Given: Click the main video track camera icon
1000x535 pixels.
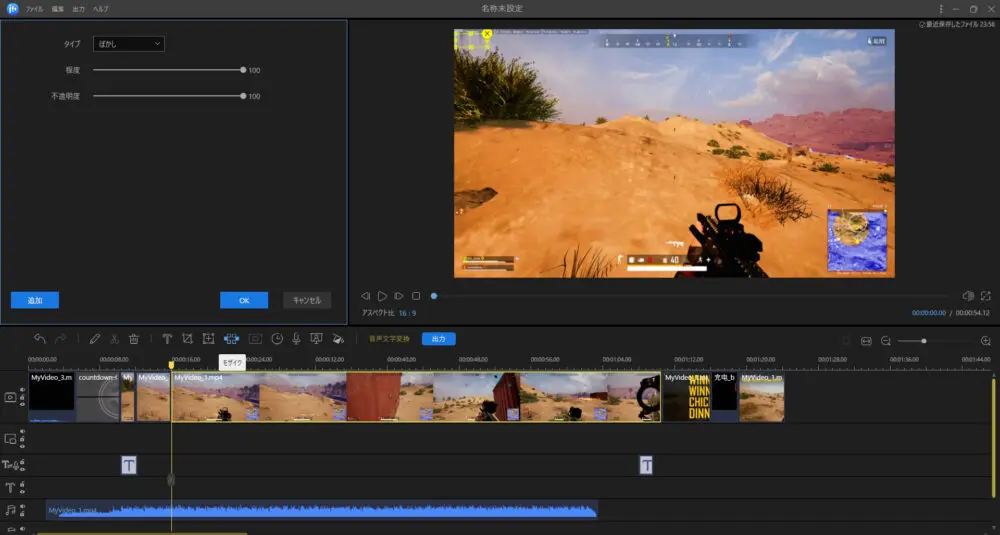Looking at the screenshot, I should coord(10,397).
